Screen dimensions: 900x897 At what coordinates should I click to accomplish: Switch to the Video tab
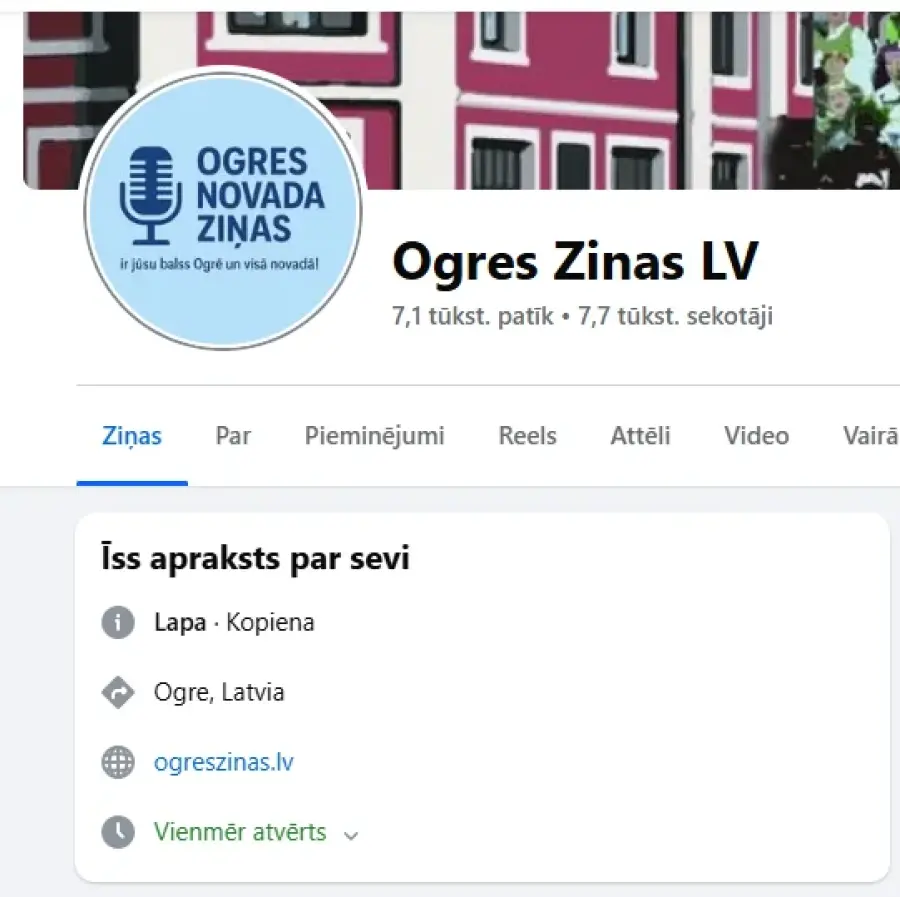[x=757, y=436]
